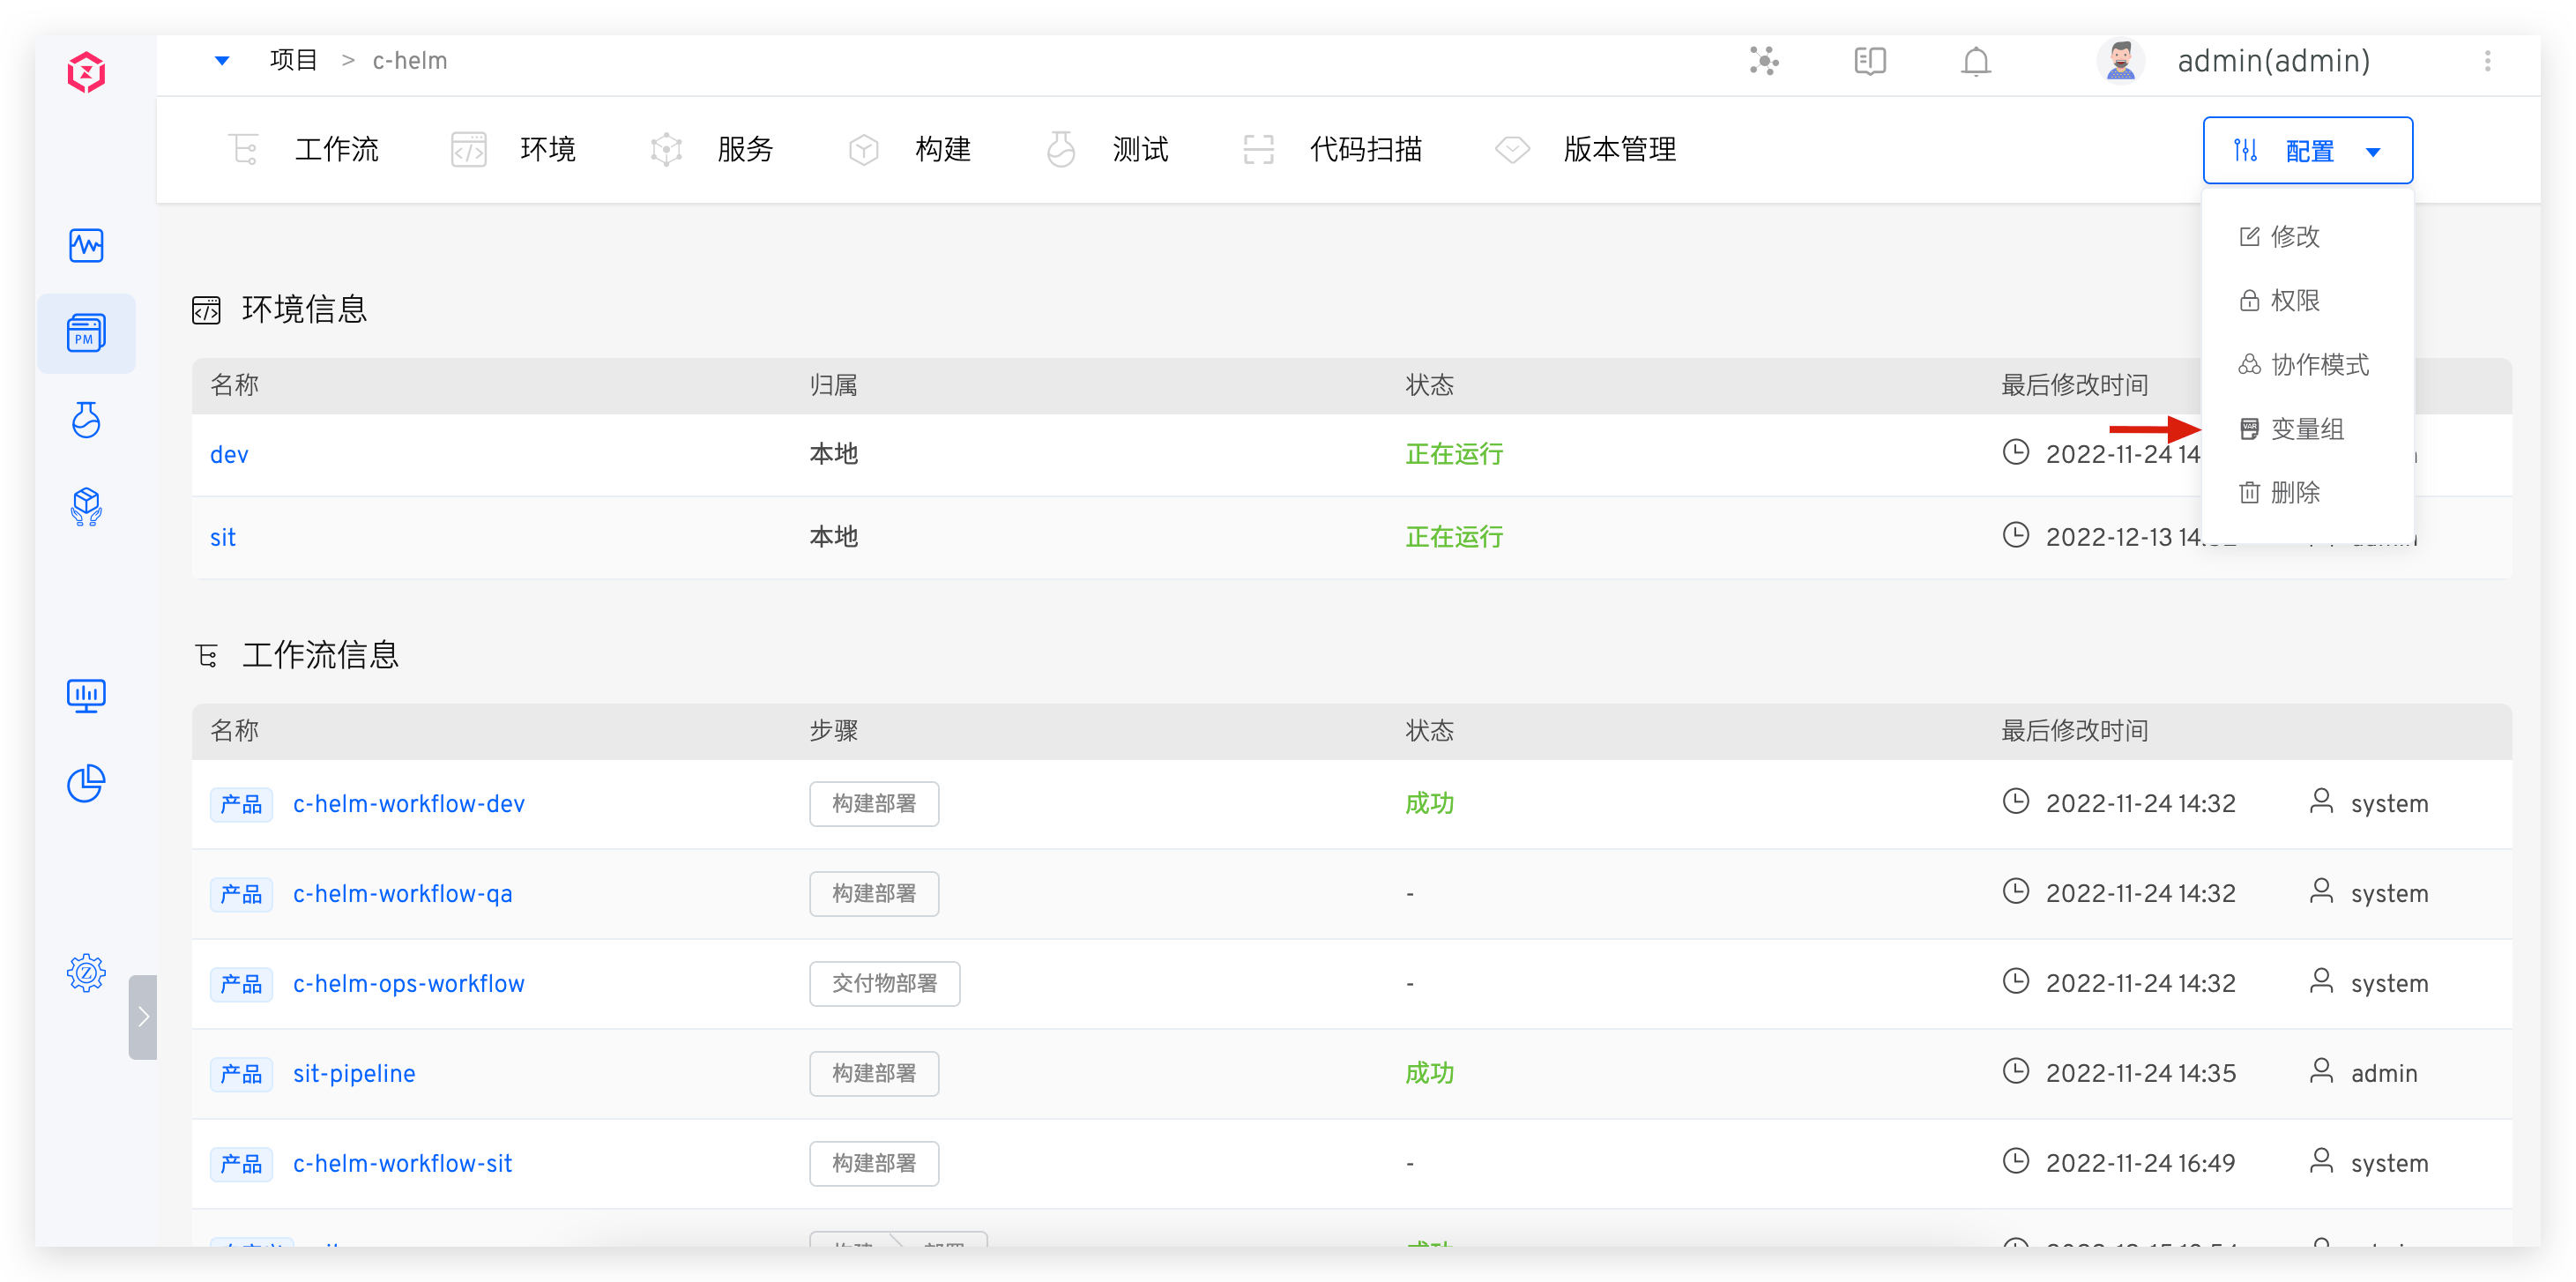Image resolution: width=2576 pixels, height=1282 pixels.
Task: Open the c-helm-ops-workflow link
Action: tap(408, 984)
